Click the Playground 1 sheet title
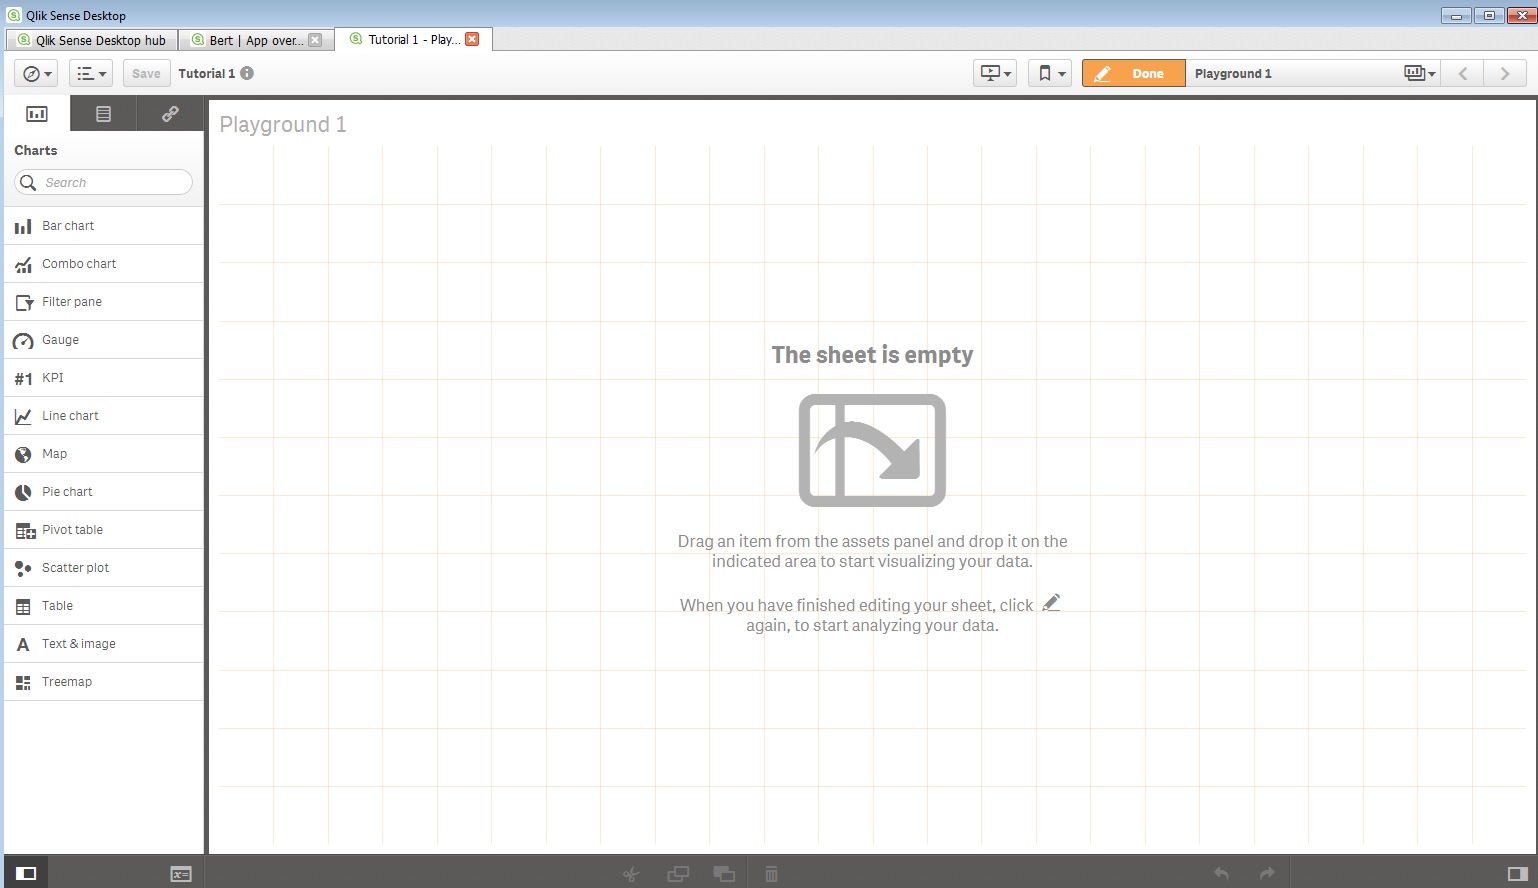Viewport: 1538px width, 888px height. pyautogui.click(x=283, y=124)
